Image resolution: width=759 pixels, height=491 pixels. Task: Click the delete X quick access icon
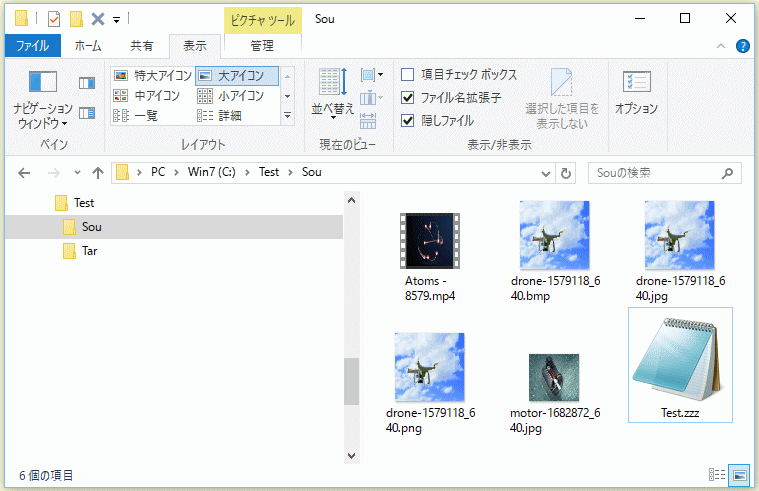click(x=98, y=19)
